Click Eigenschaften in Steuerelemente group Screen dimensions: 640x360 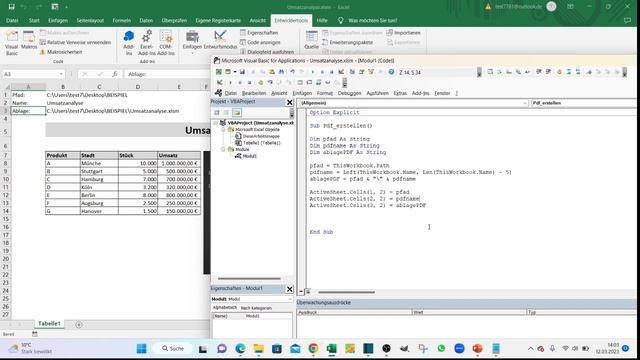point(259,33)
